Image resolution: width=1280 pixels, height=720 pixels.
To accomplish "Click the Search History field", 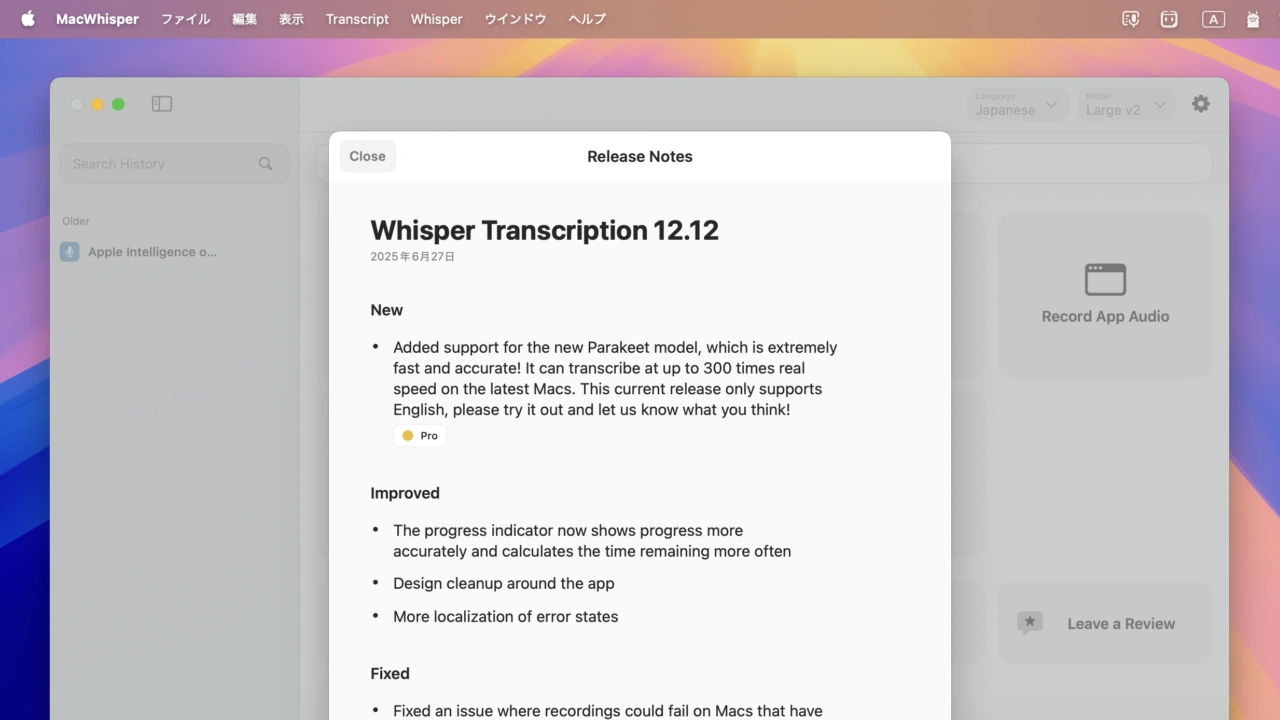I will click(160, 164).
